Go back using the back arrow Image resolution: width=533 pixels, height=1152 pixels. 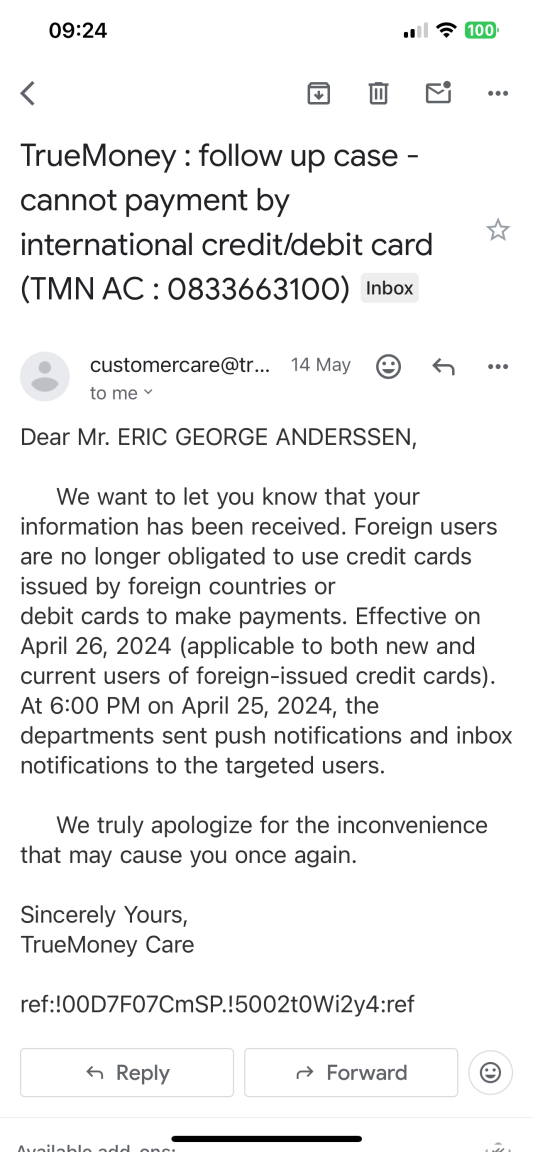click(28, 93)
